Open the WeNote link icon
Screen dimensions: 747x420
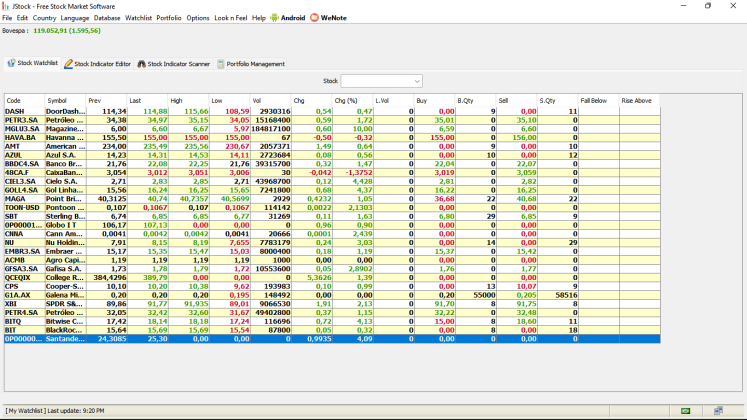pyautogui.click(x=314, y=18)
